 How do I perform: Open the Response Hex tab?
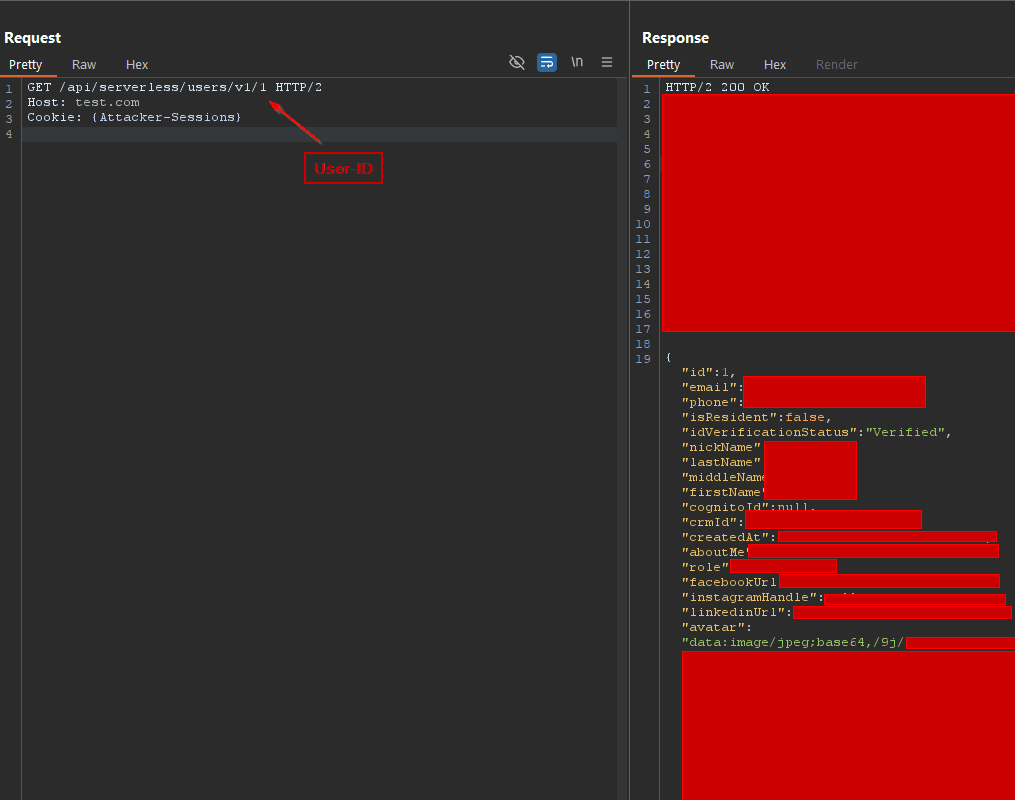775,65
